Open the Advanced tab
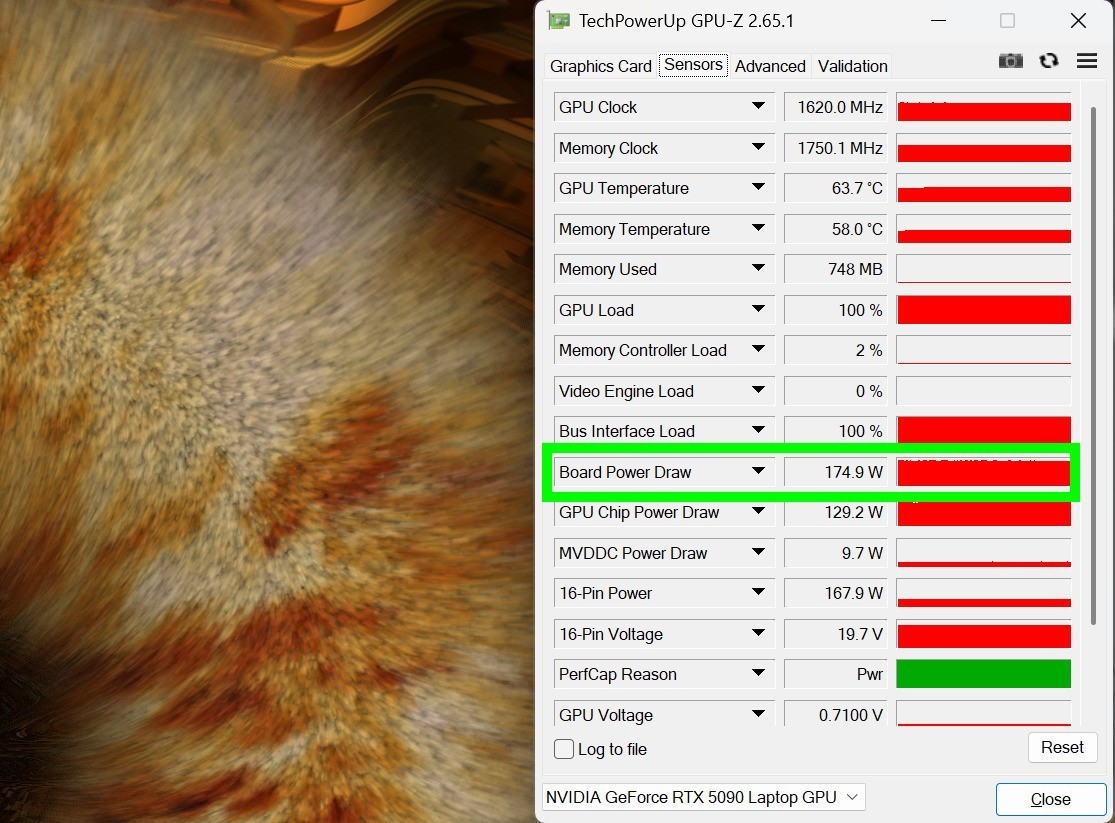Image resolution: width=1115 pixels, height=823 pixels. pos(770,66)
